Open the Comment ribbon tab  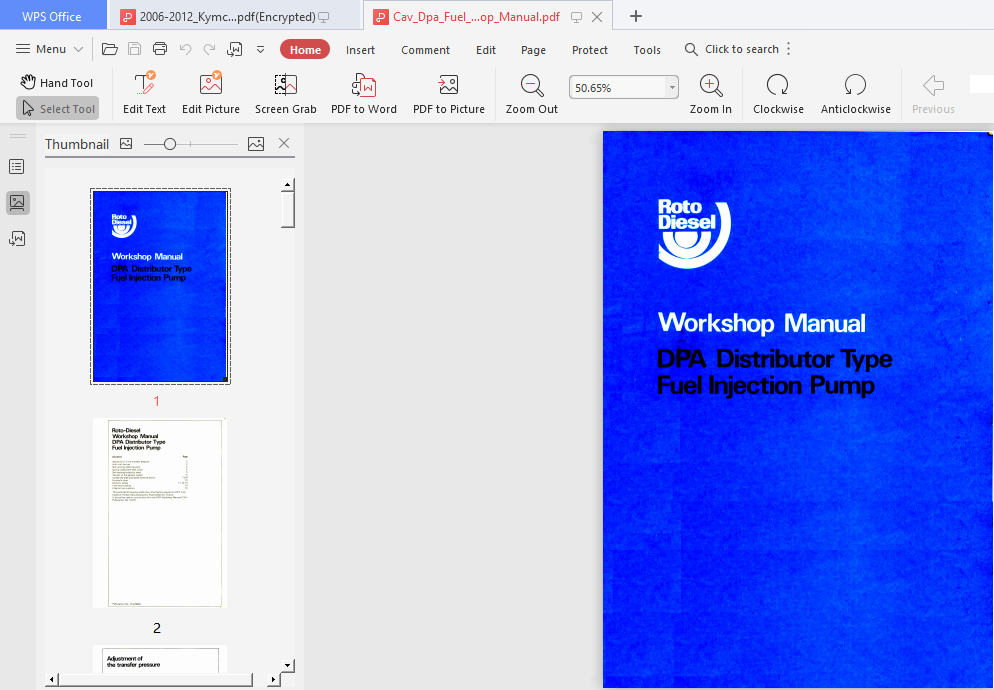tap(425, 49)
